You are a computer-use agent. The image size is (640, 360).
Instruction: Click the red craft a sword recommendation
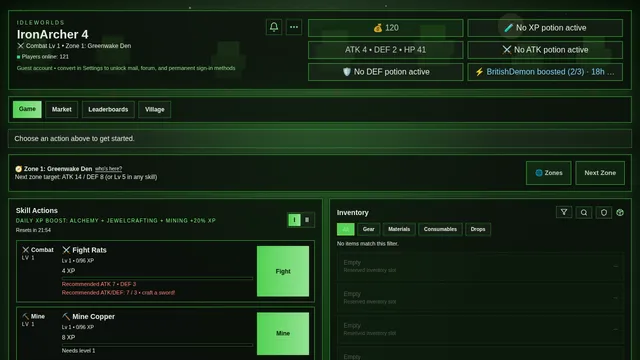pyautogui.click(x=118, y=293)
